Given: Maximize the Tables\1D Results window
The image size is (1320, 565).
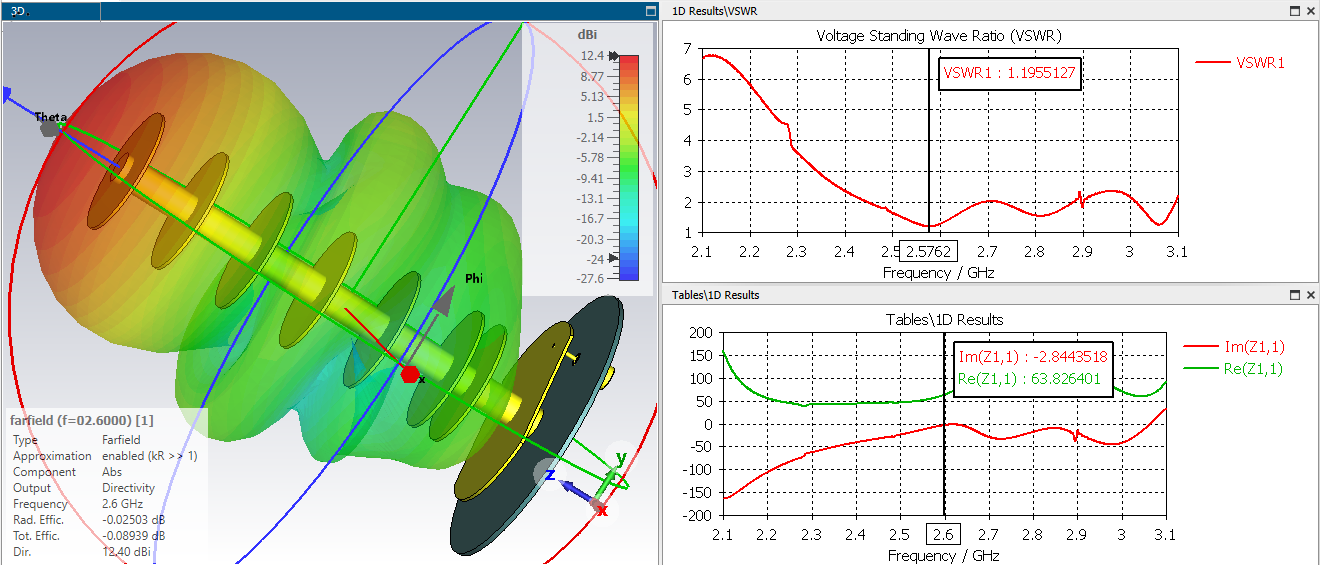Looking at the screenshot, I should [x=1294, y=295].
